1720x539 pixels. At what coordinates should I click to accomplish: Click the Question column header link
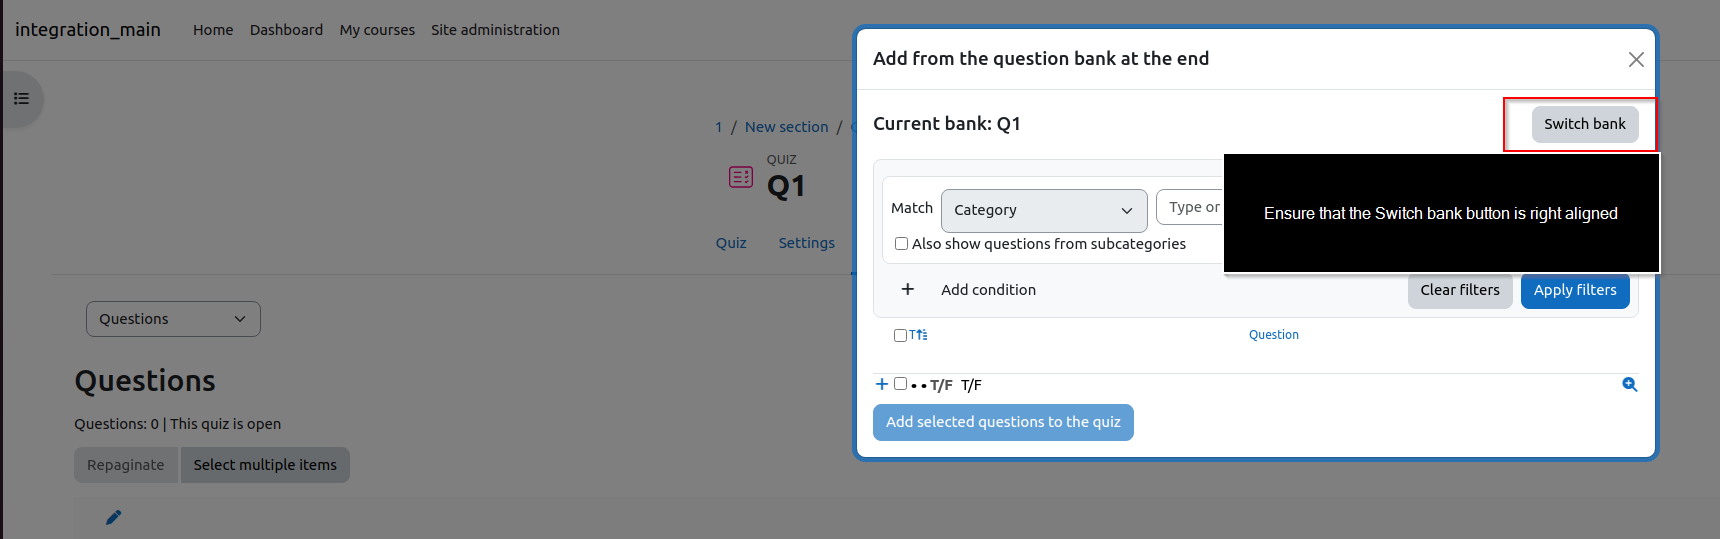1273,335
